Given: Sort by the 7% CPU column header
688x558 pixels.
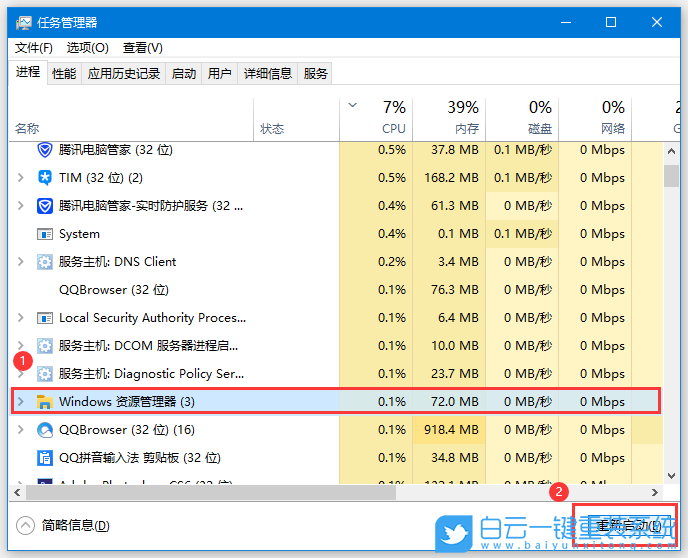Looking at the screenshot, I should [376, 119].
